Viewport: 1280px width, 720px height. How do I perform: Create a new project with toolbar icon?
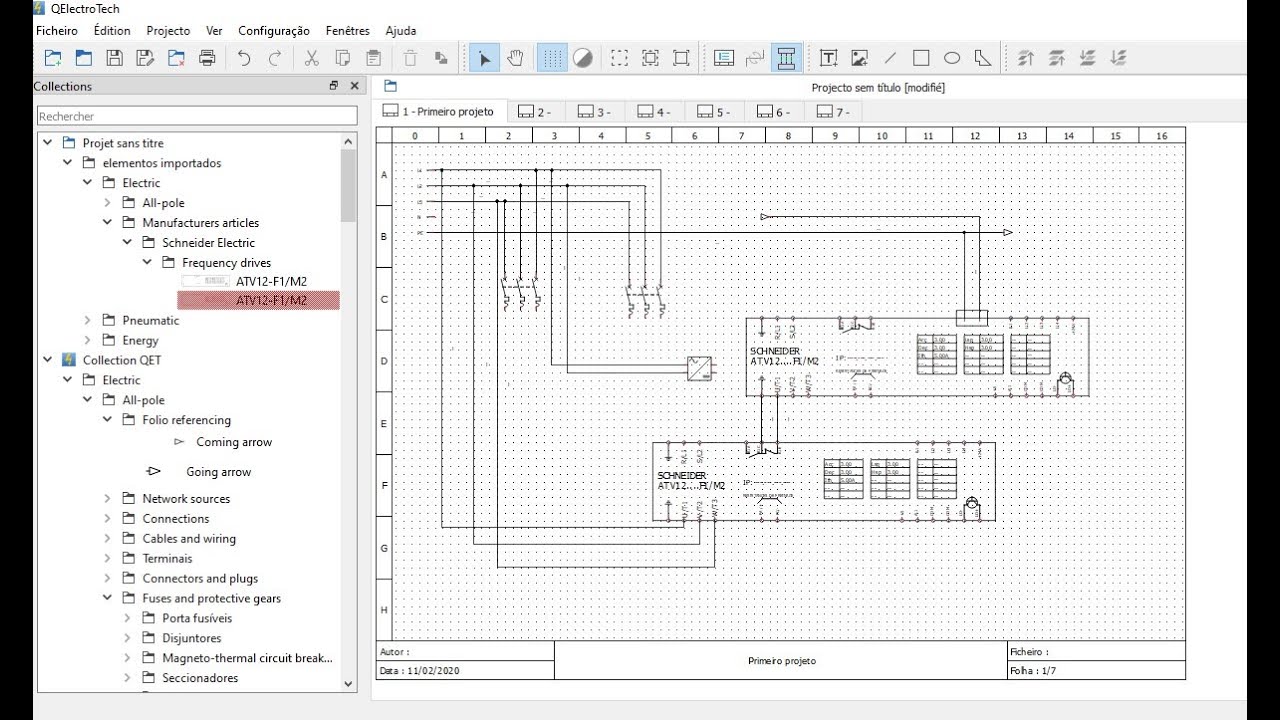pos(53,58)
